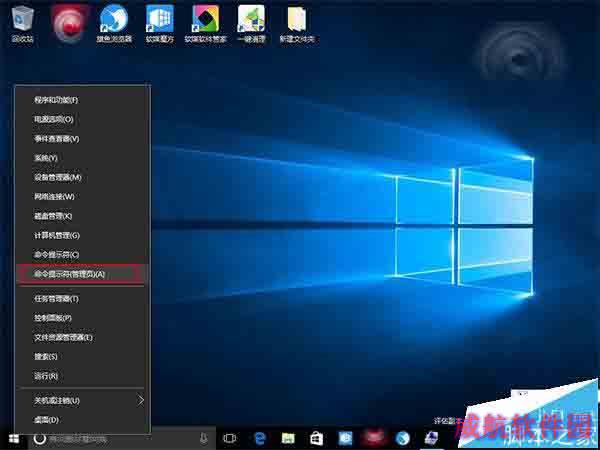This screenshot has height=450, width=600.
Task: Open the red round app icon on desktop
Action: pos(69,23)
